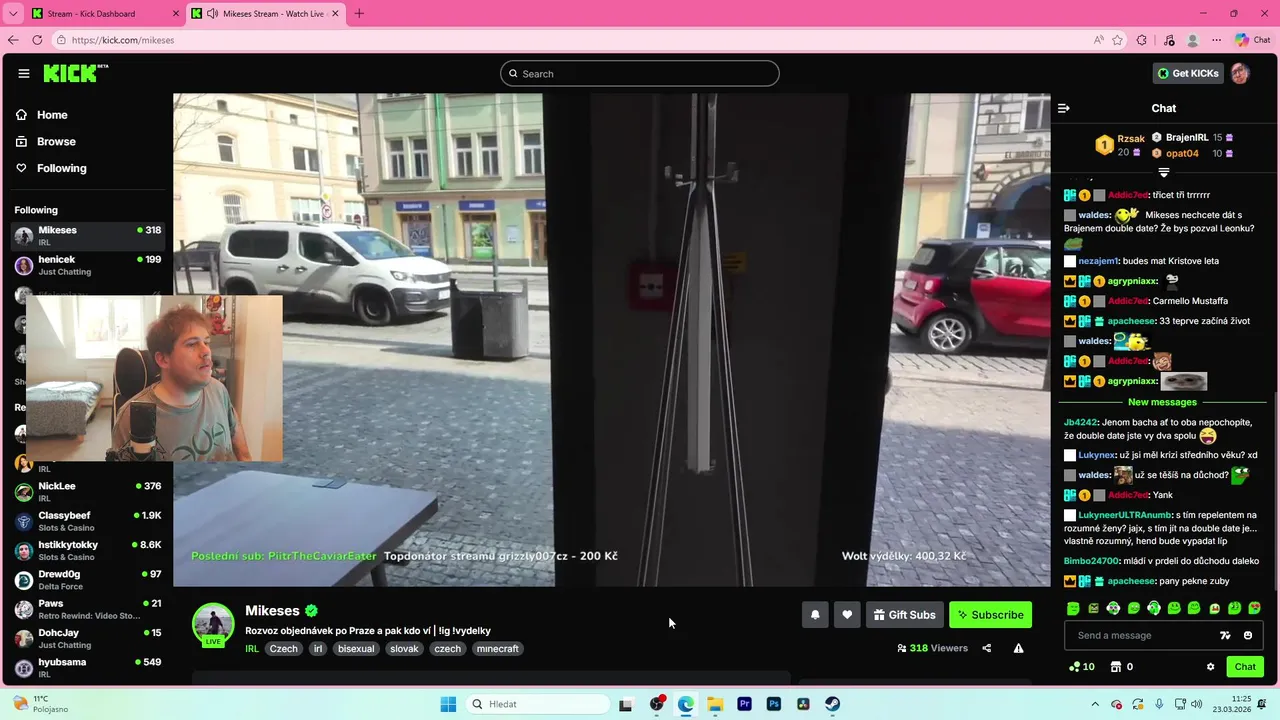
Task: Subscribe to Mikeses channel
Action: click(x=990, y=615)
